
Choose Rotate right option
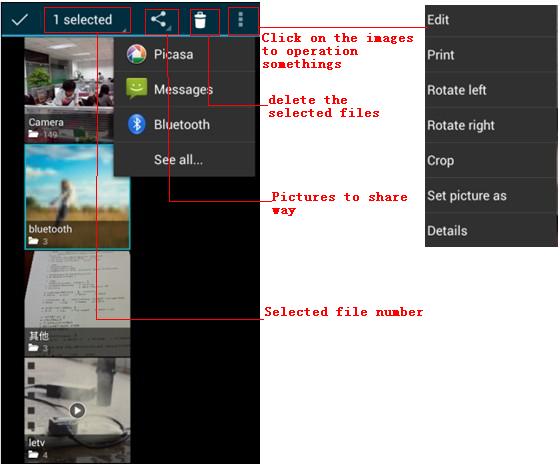(491, 125)
